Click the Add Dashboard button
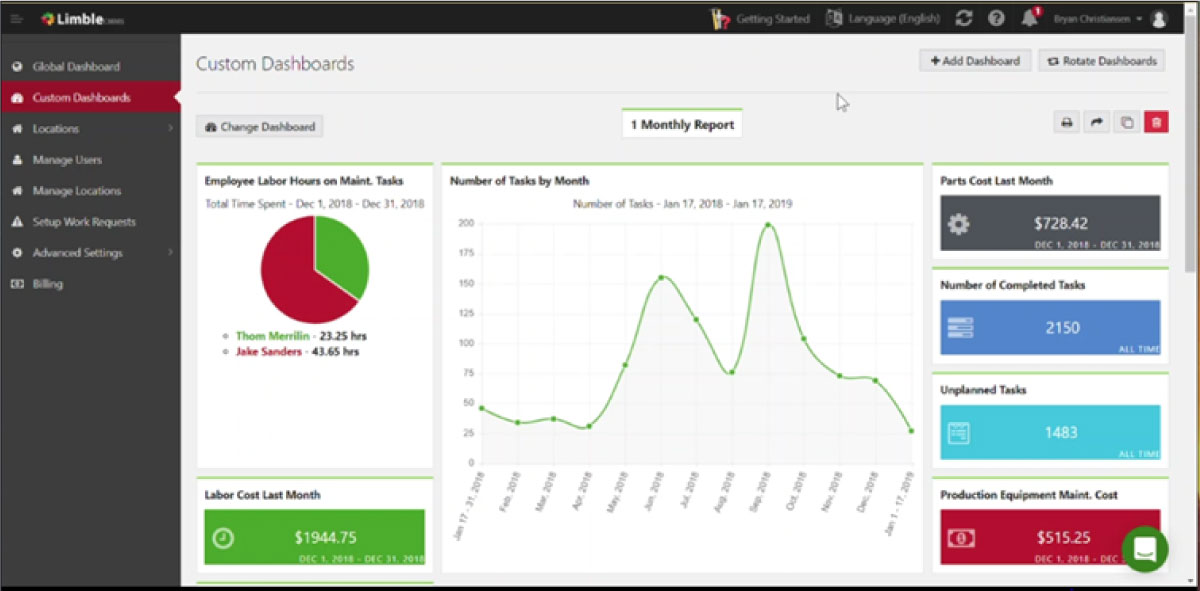1200x591 pixels. point(974,61)
